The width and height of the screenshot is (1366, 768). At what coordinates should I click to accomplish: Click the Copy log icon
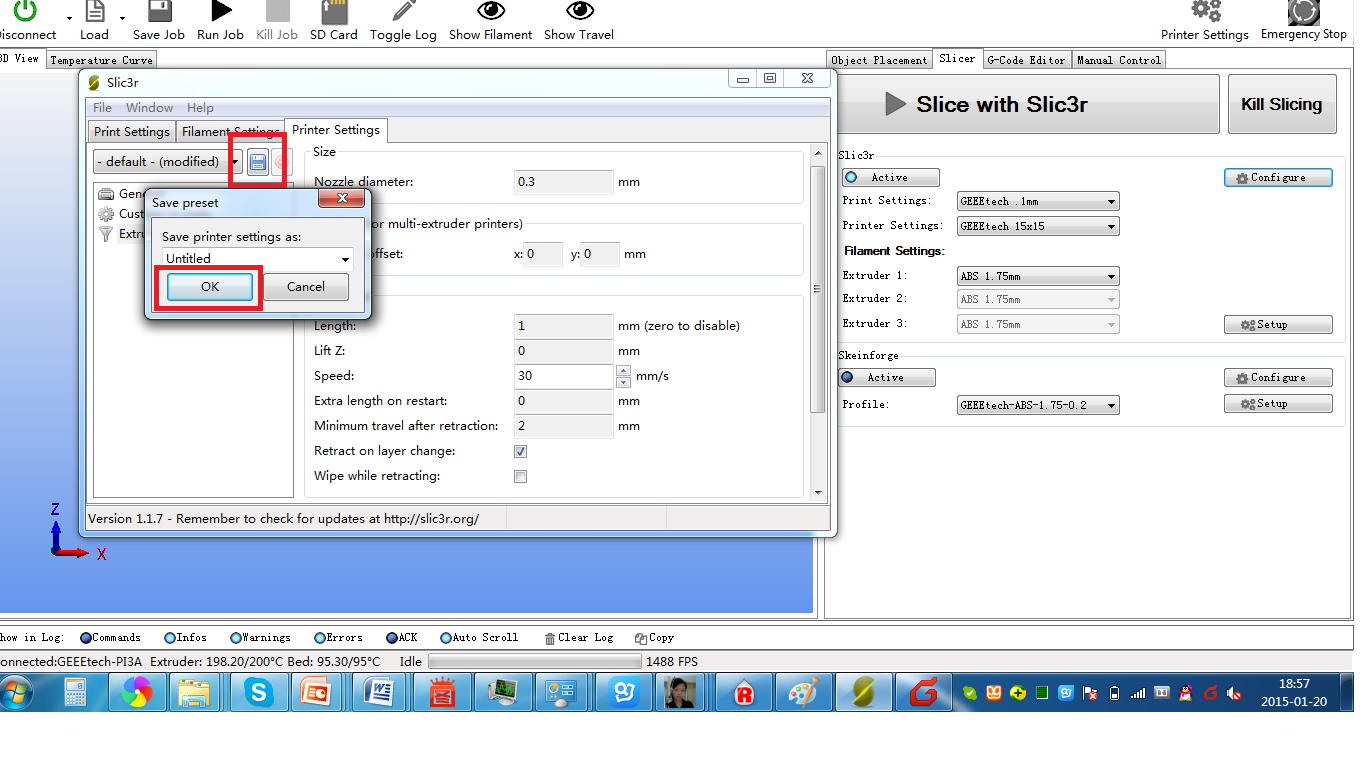640,638
